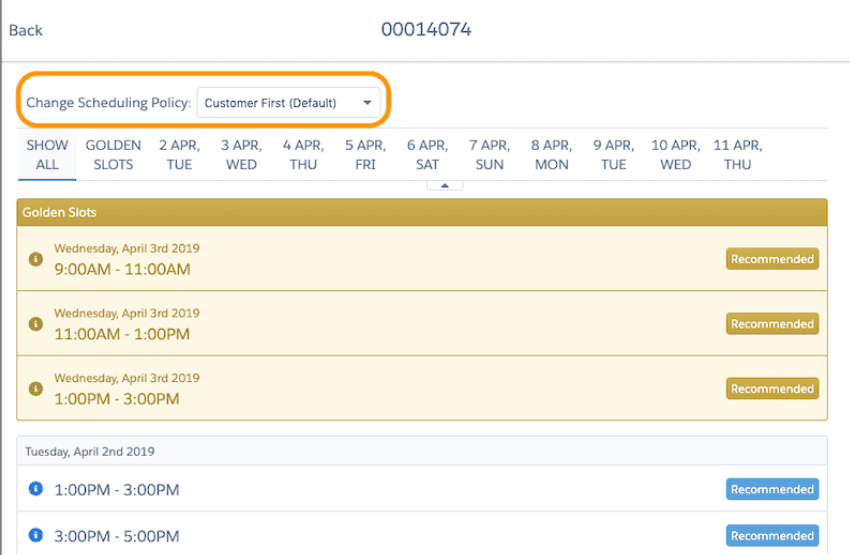Image resolution: width=850 pixels, height=555 pixels.
Task: Click info icon beside 9:00AM - 11:00AM golden slot
Action: [36, 259]
